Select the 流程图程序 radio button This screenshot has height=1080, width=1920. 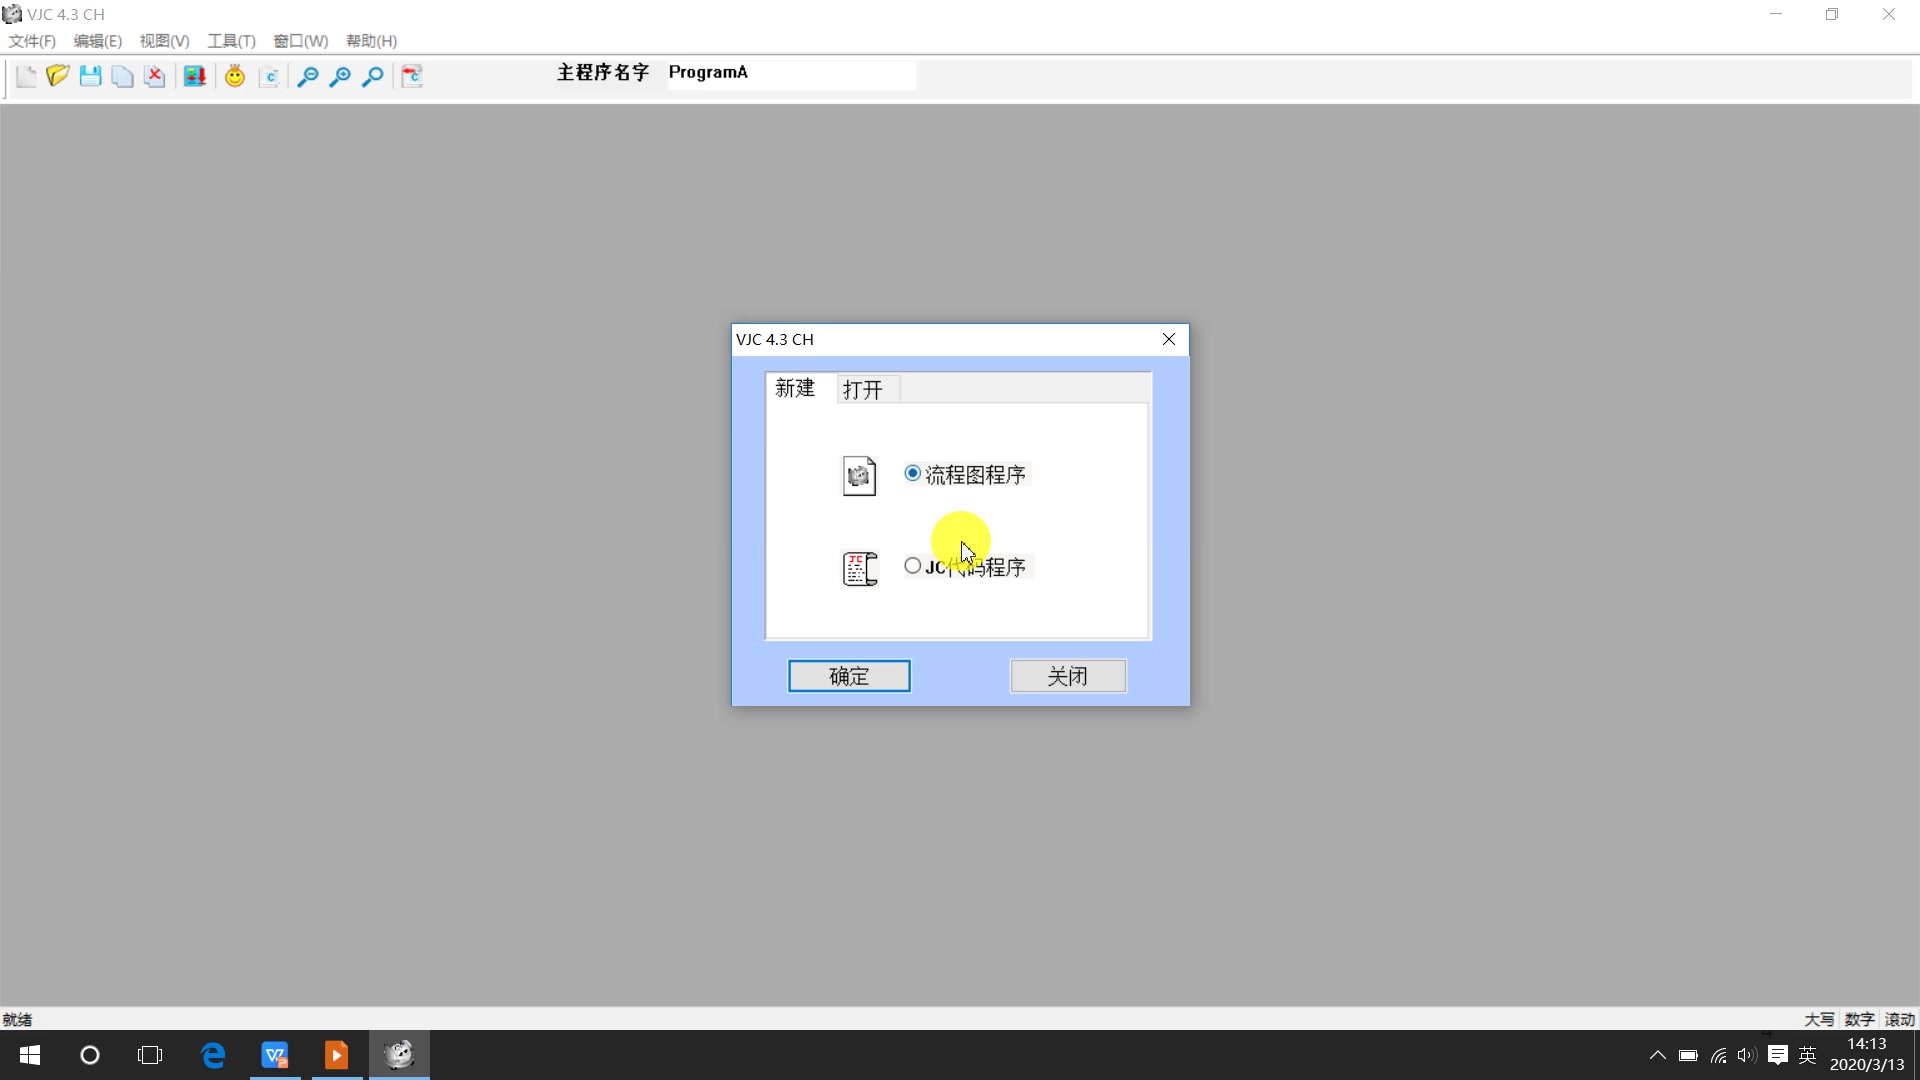point(912,473)
